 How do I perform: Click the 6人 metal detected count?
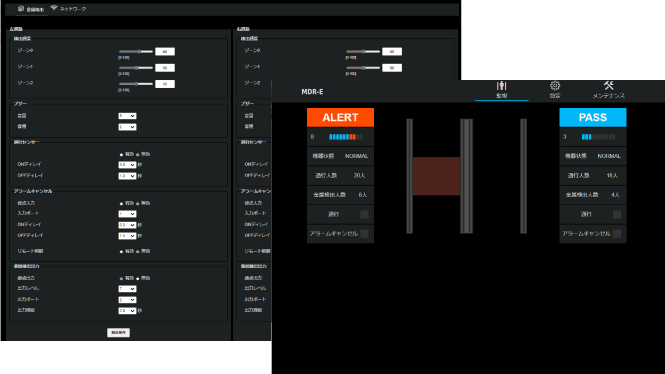(x=363, y=195)
